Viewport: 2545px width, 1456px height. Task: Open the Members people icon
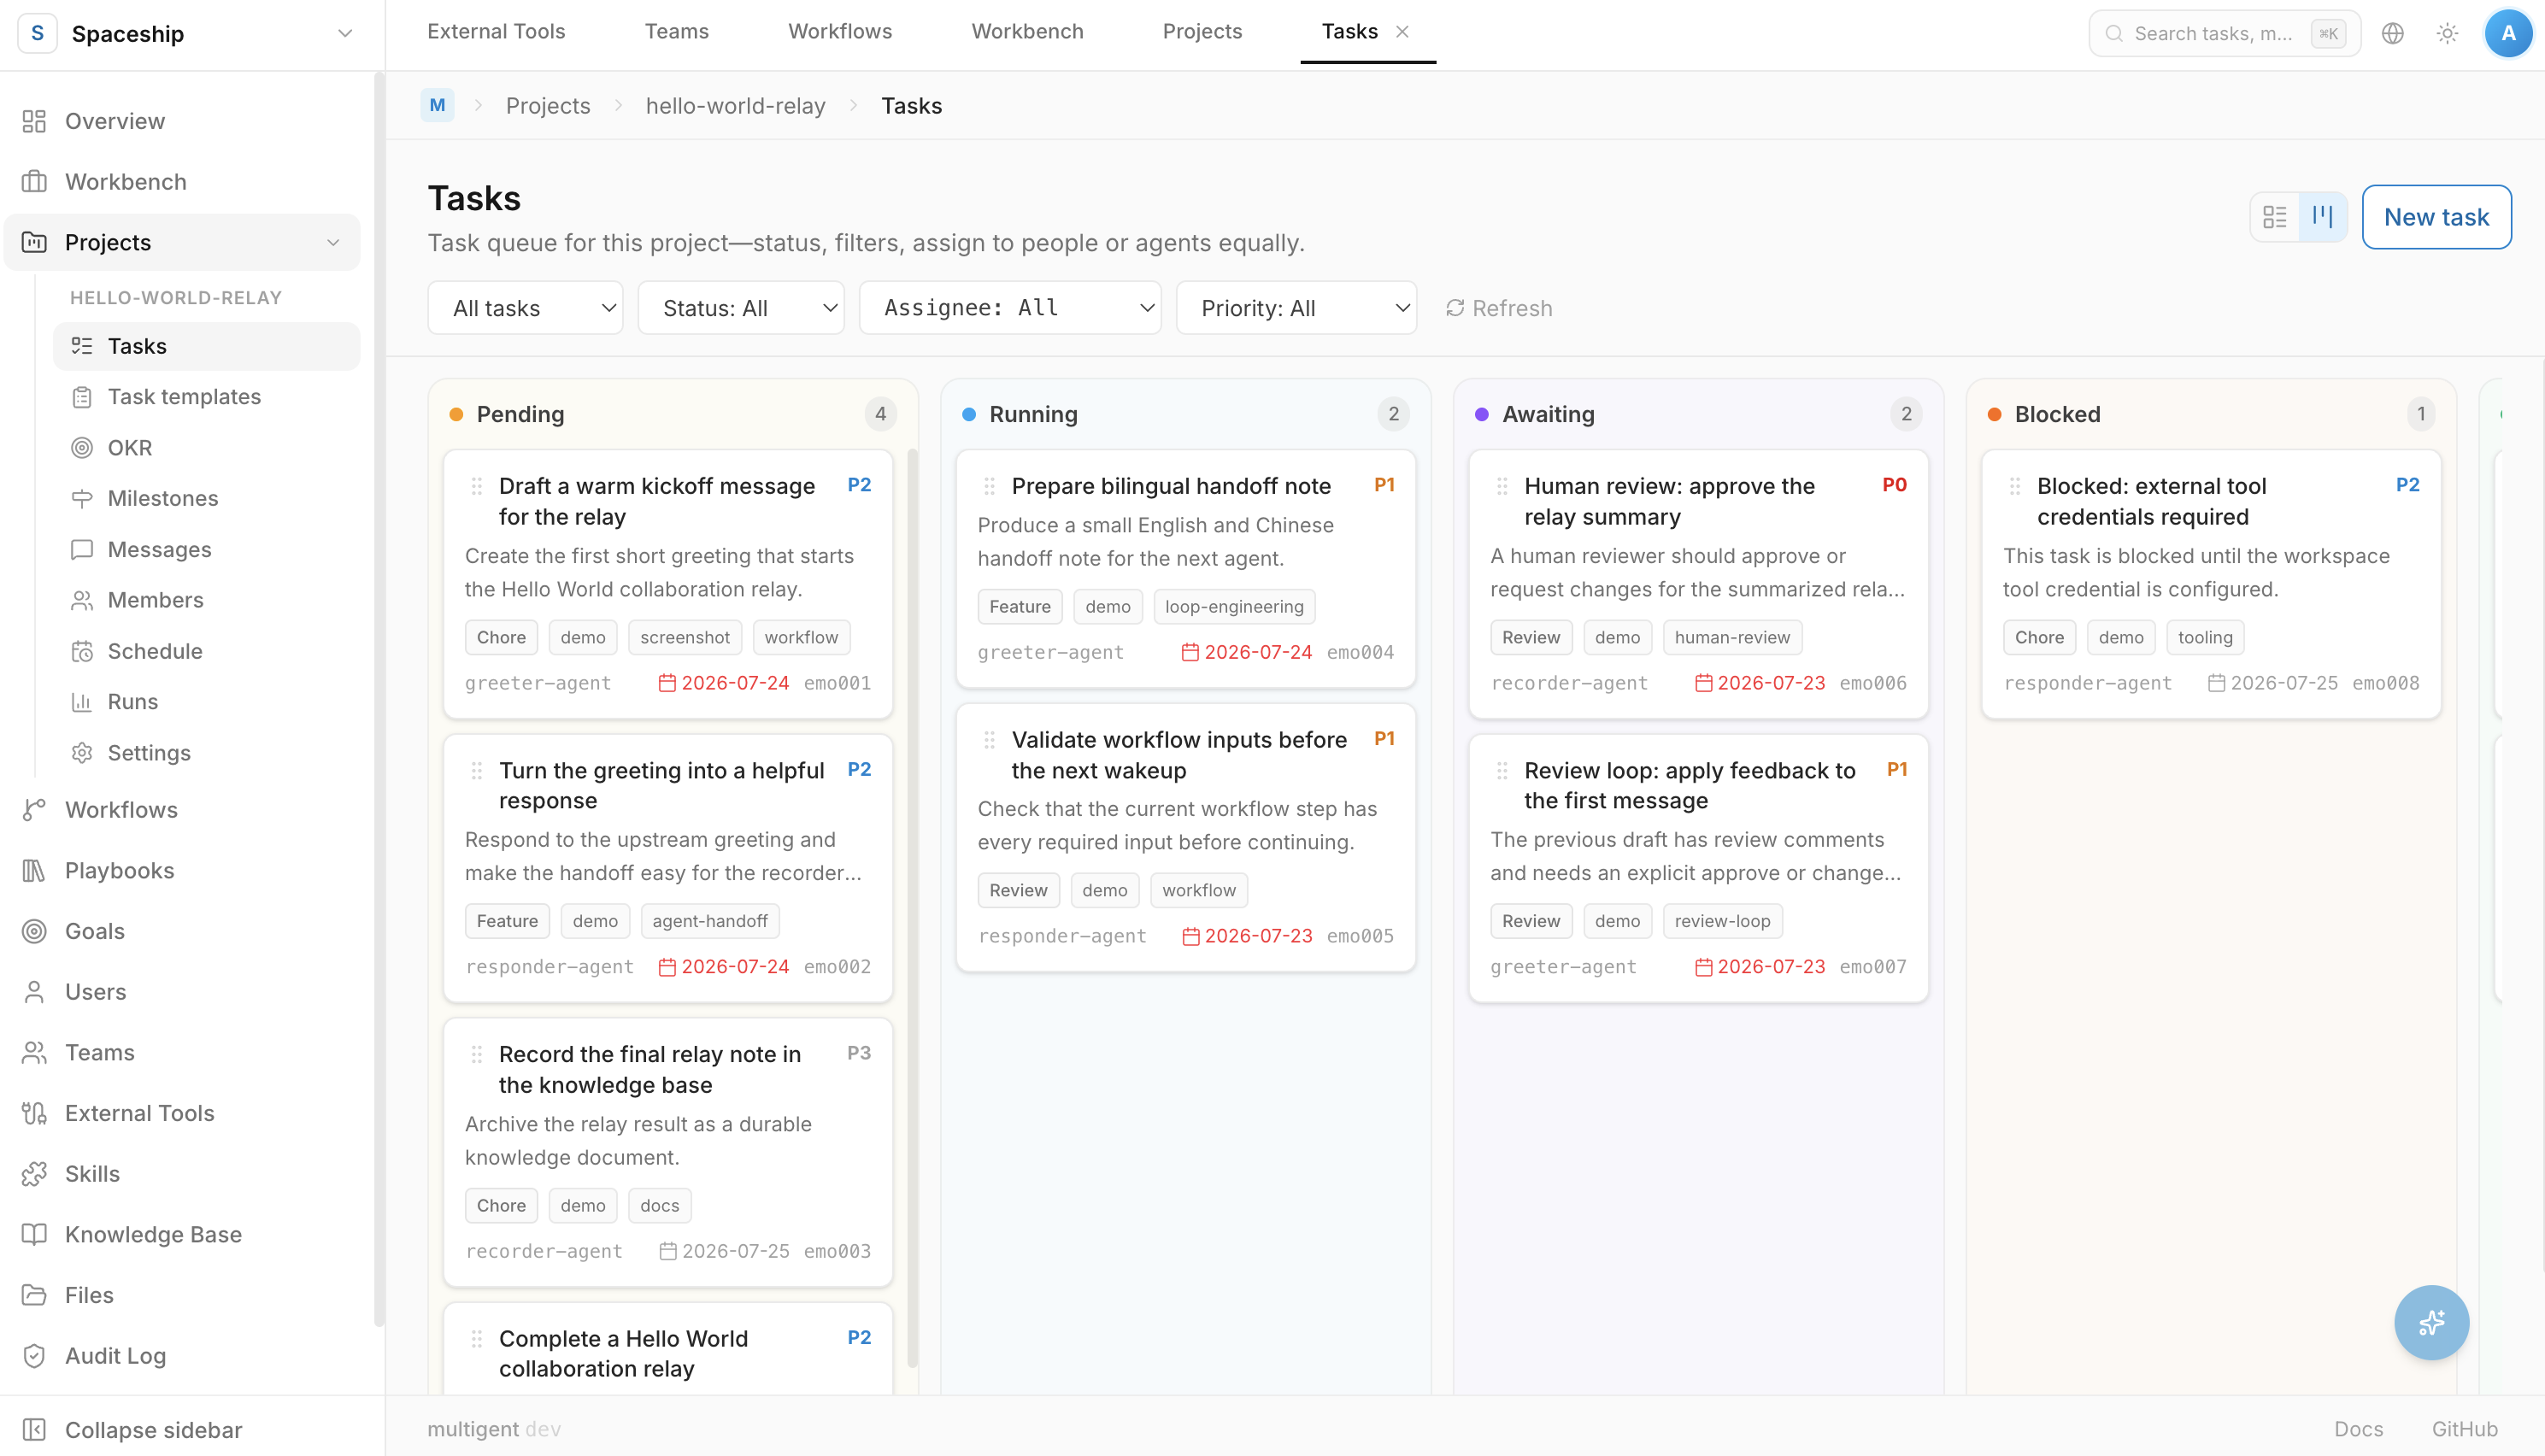point(82,600)
